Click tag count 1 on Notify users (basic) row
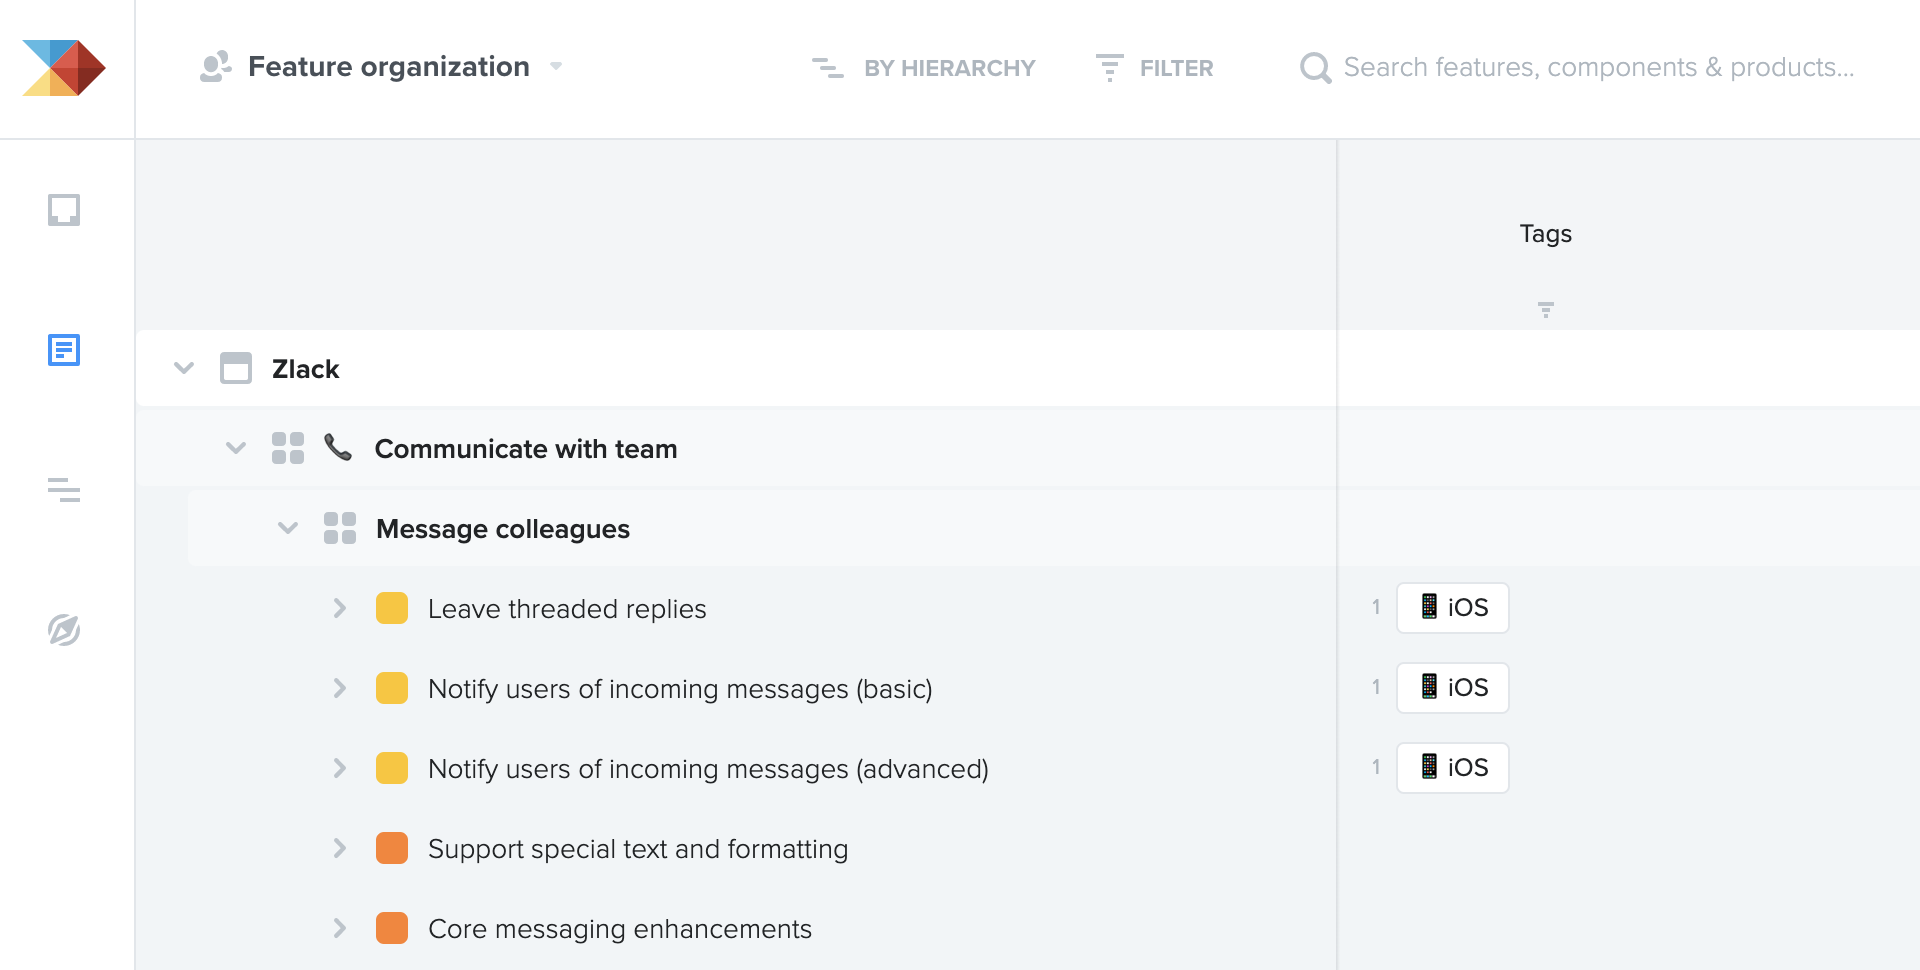 [x=1376, y=687]
